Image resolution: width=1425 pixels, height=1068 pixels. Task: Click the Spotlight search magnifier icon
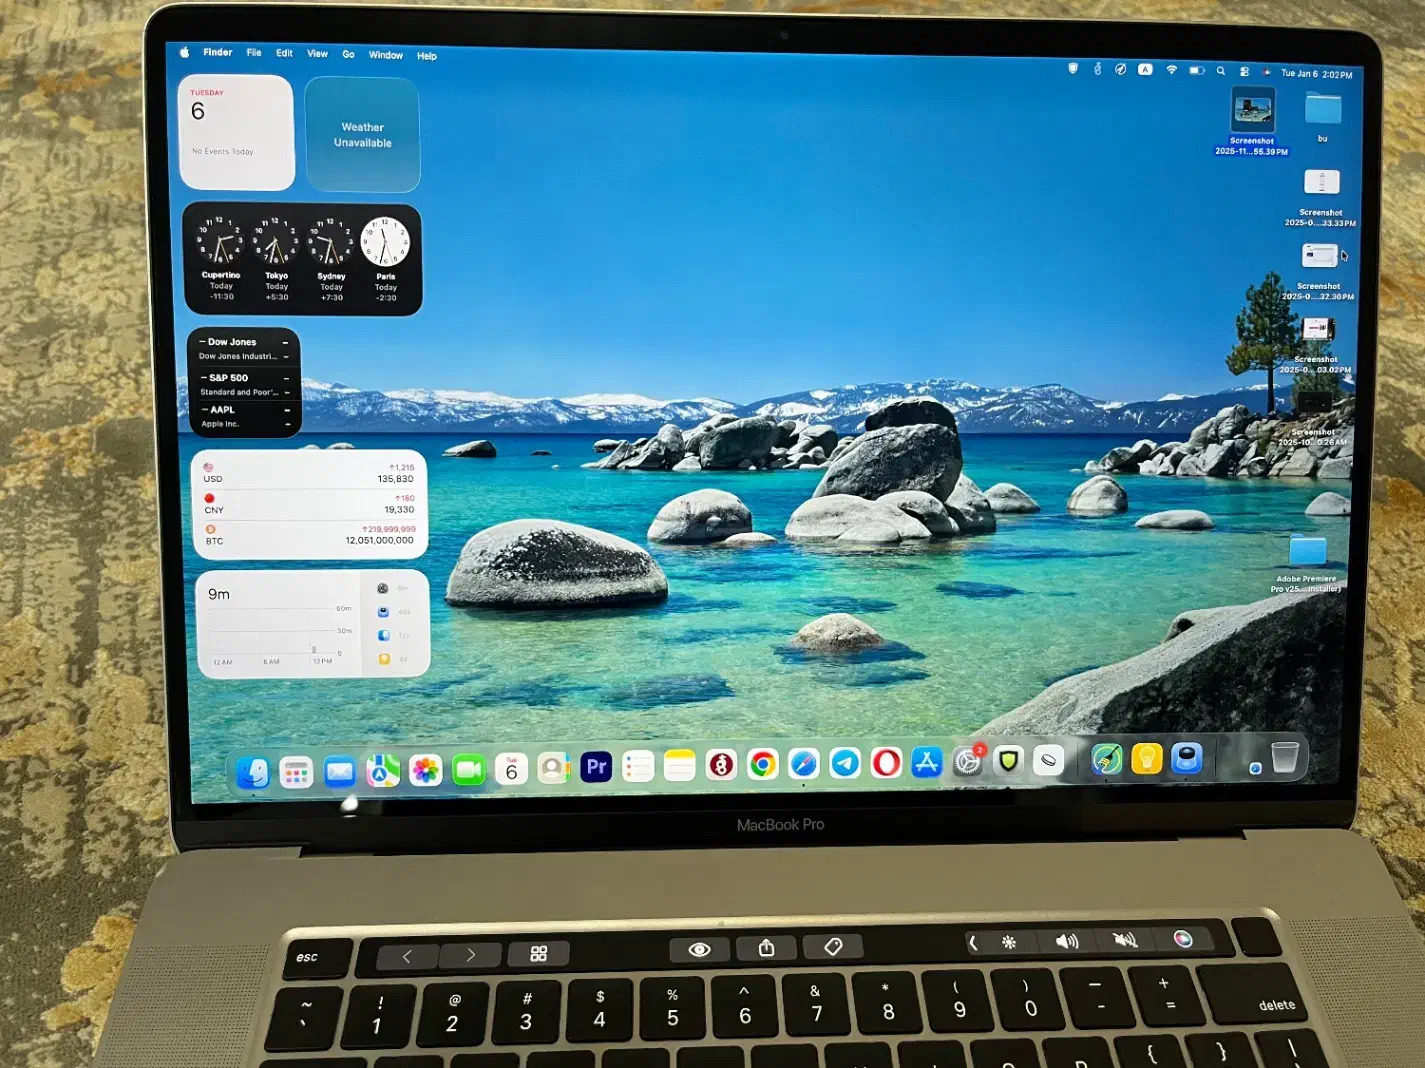(1220, 71)
